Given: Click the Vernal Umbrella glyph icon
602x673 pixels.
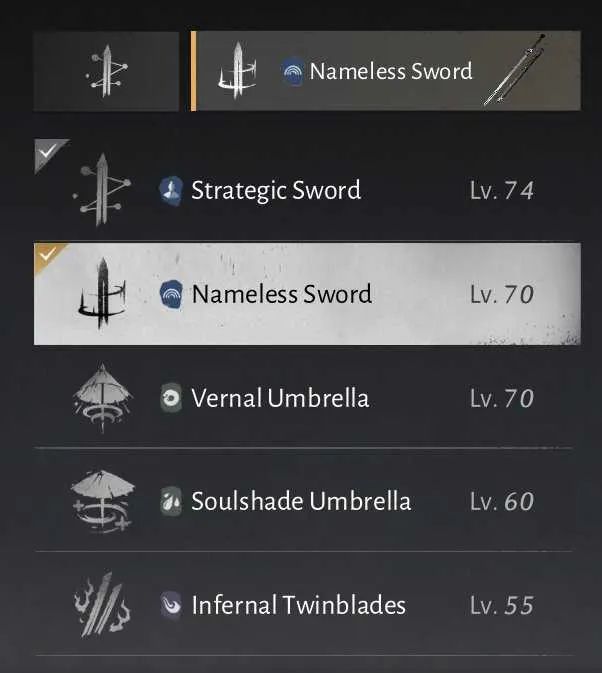Looking at the screenshot, I should click(102, 397).
